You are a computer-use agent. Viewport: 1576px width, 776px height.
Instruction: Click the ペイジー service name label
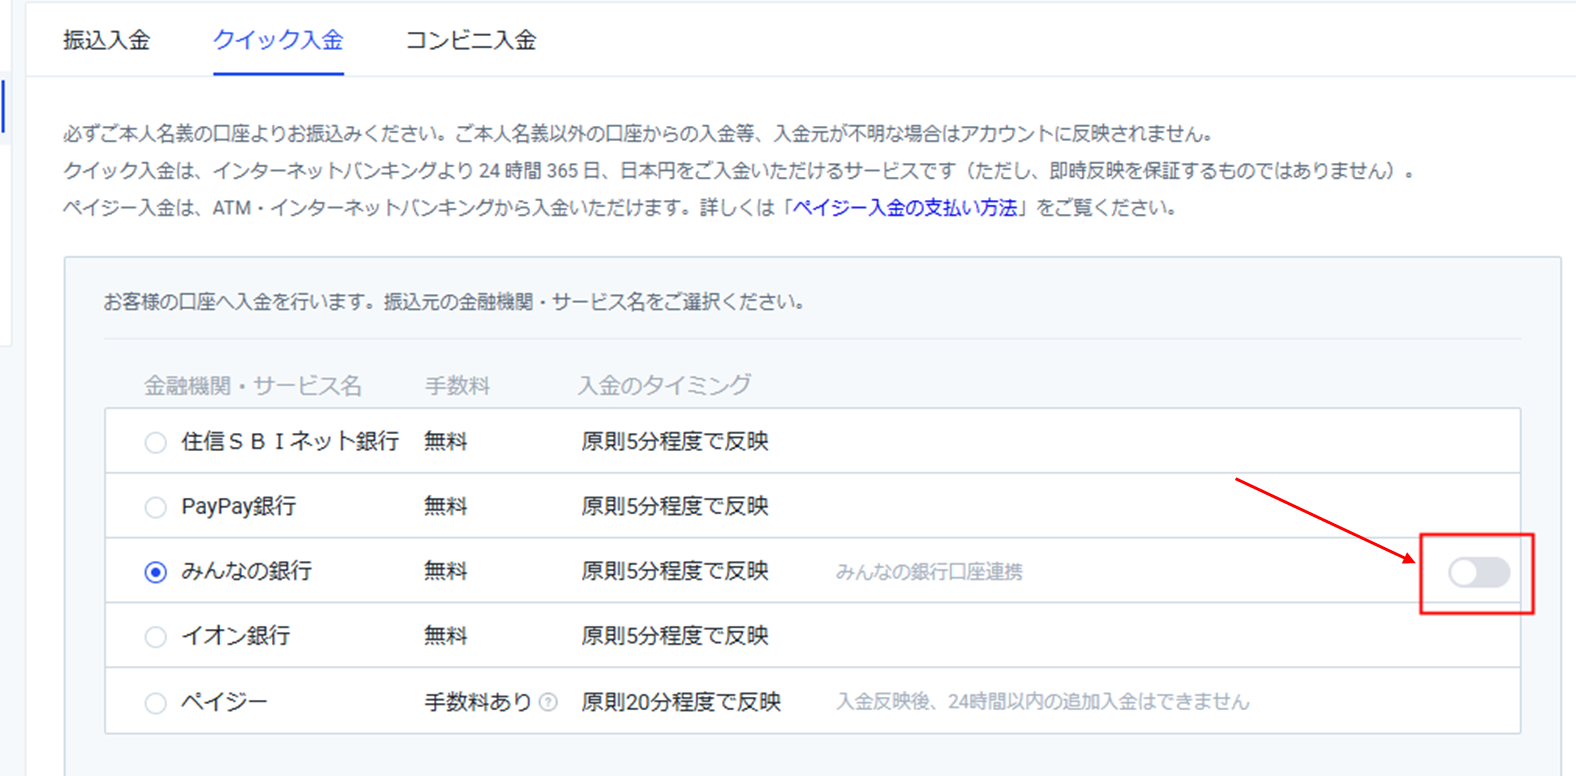click(224, 702)
